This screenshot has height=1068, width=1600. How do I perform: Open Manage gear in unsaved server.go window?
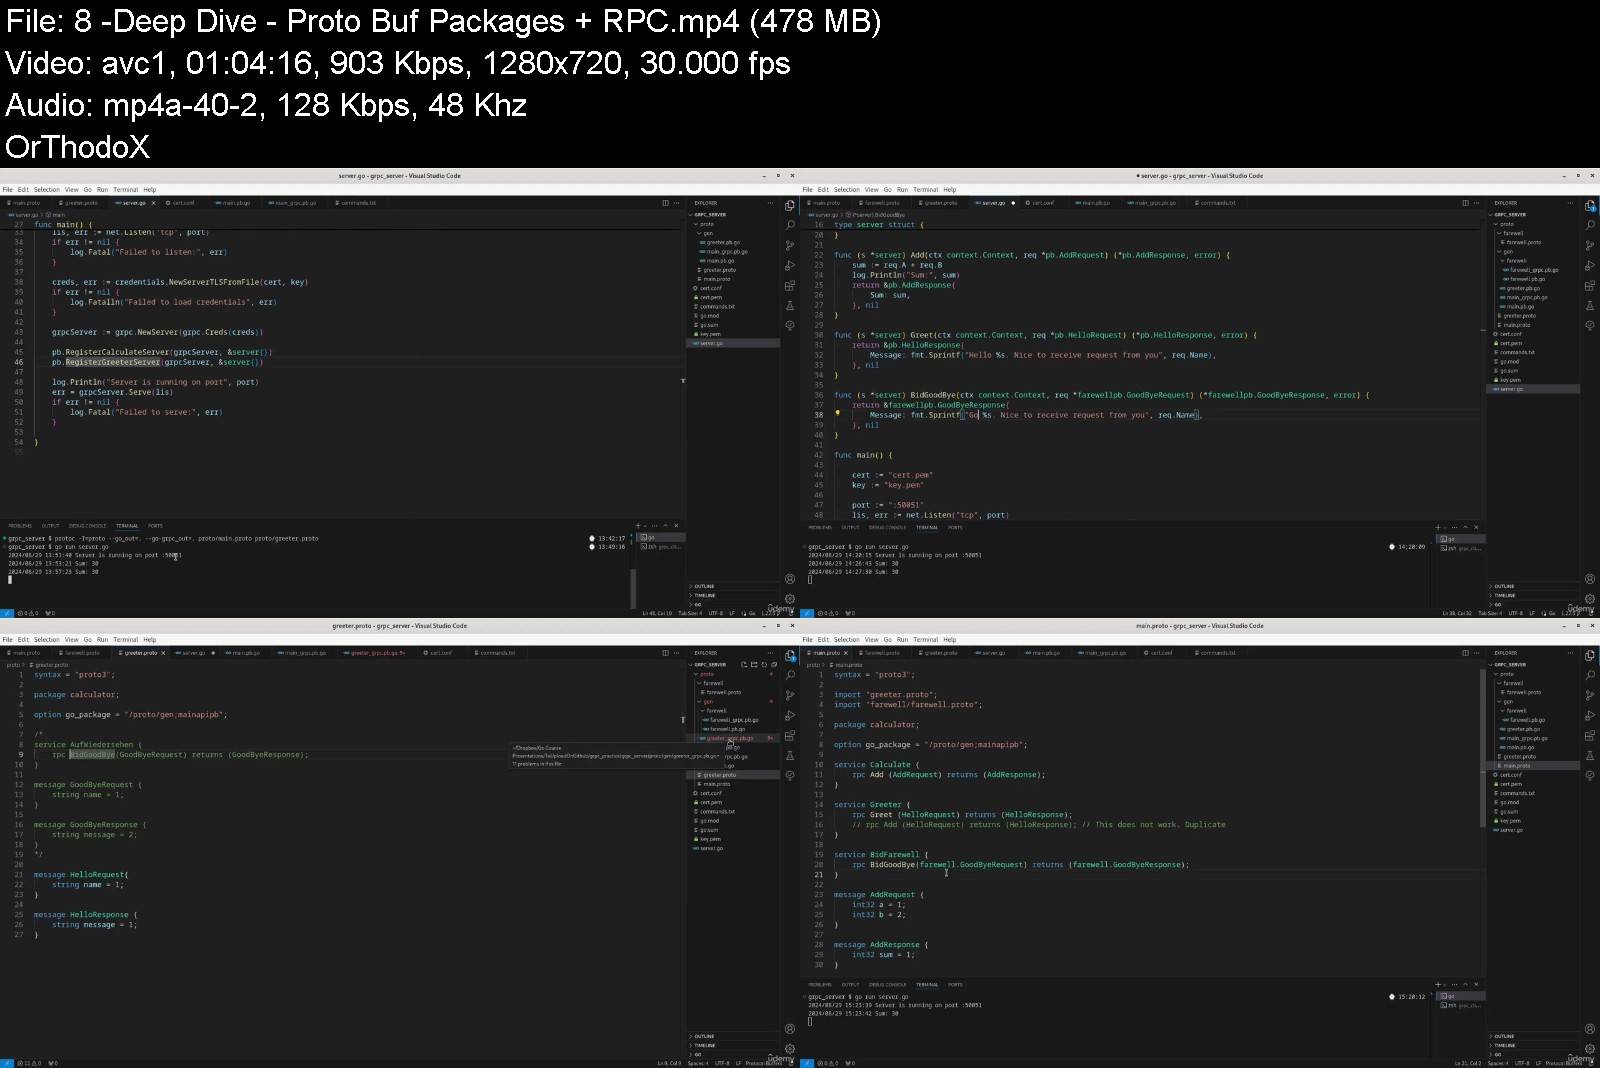[x=1590, y=599]
